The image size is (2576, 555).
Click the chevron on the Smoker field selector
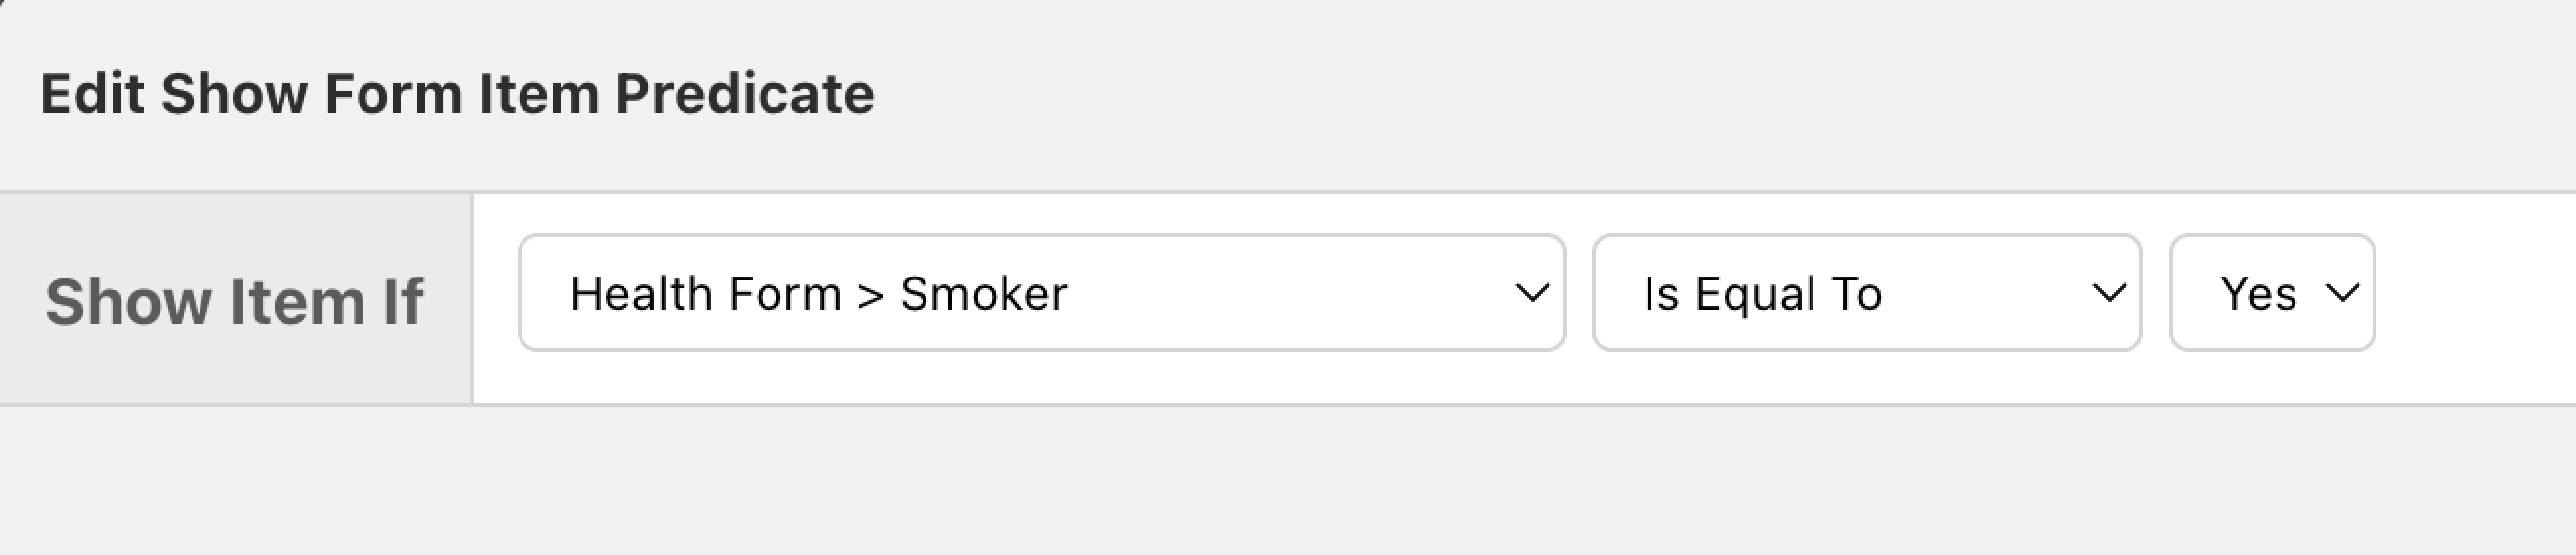click(1531, 293)
